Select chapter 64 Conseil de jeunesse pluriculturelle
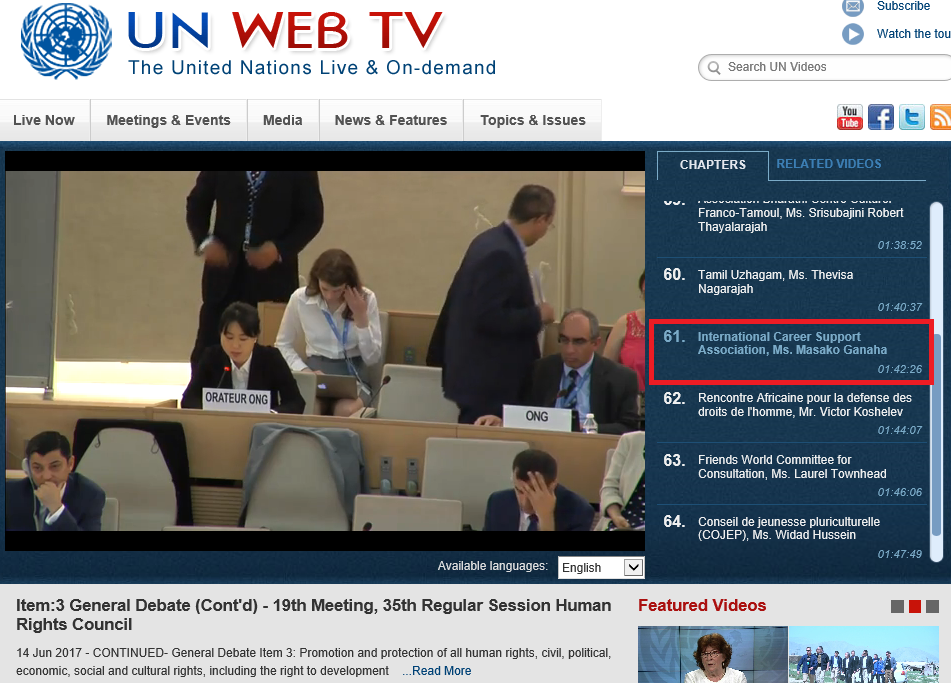The height and width of the screenshot is (683, 951). [x=791, y=537]
